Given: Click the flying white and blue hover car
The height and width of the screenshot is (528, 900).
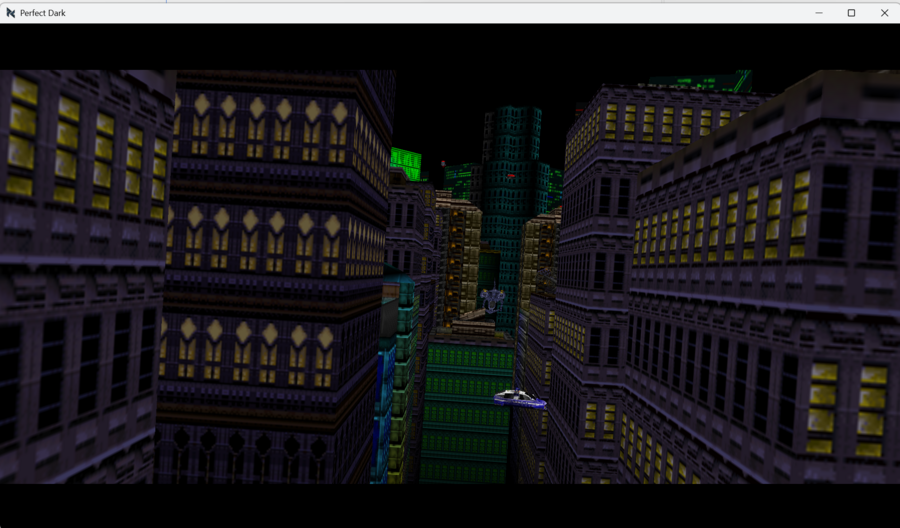Looking at the screenshot, I should (x=519, y=398).
